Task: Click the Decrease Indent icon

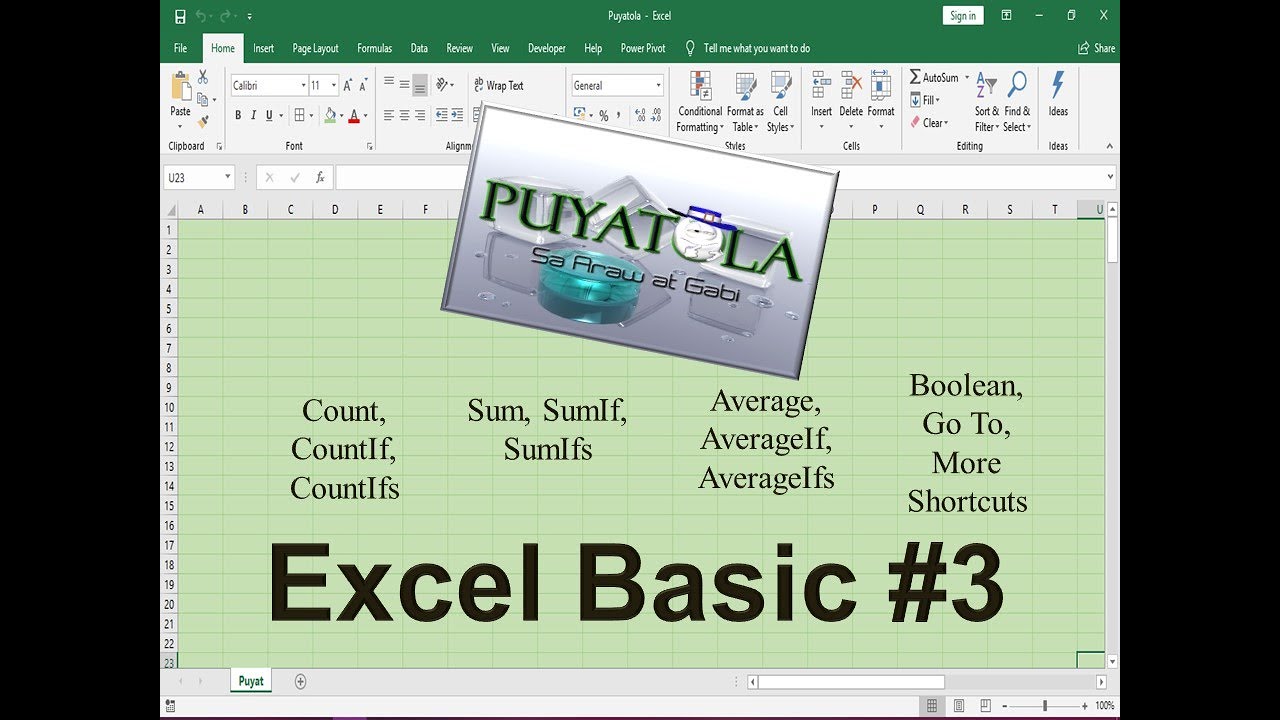Action: tap(441, 115)
